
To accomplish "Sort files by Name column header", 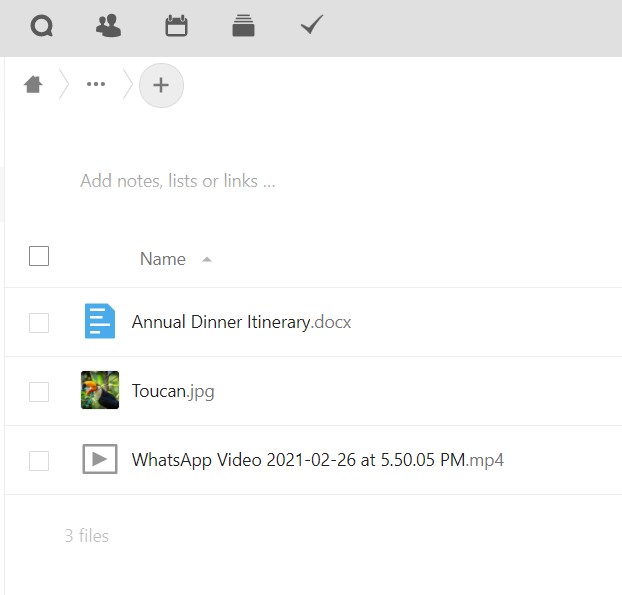I will click(163, 259).
